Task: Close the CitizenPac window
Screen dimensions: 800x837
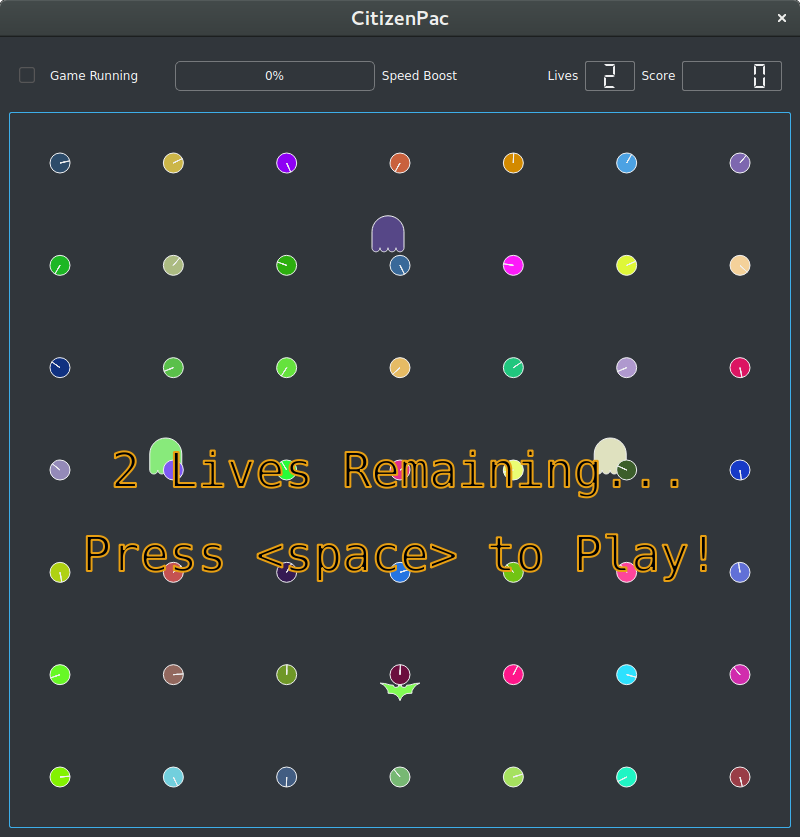Action: [x=781, y=18]
